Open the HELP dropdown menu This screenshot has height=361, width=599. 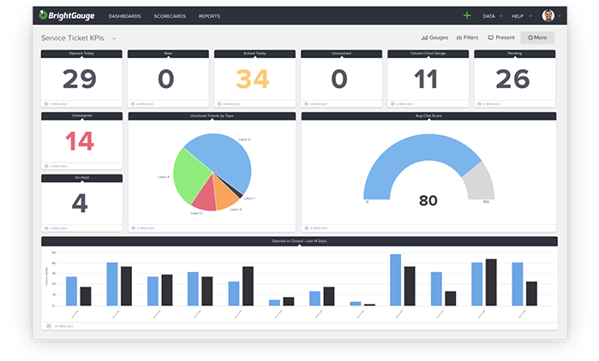pyautogui.click(x=521, y=16)
